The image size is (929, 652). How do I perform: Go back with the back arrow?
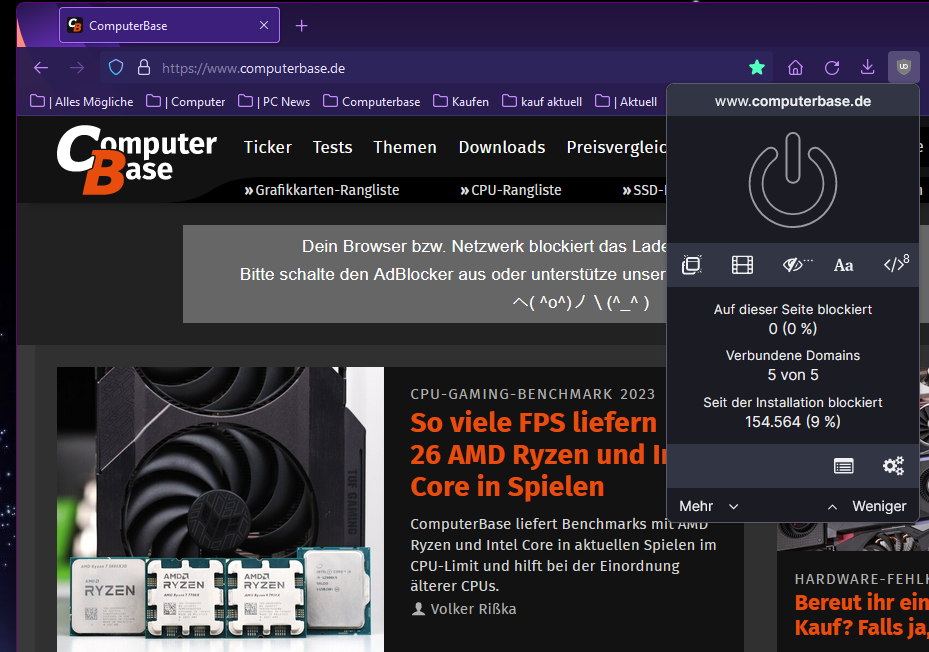point(41,68)
